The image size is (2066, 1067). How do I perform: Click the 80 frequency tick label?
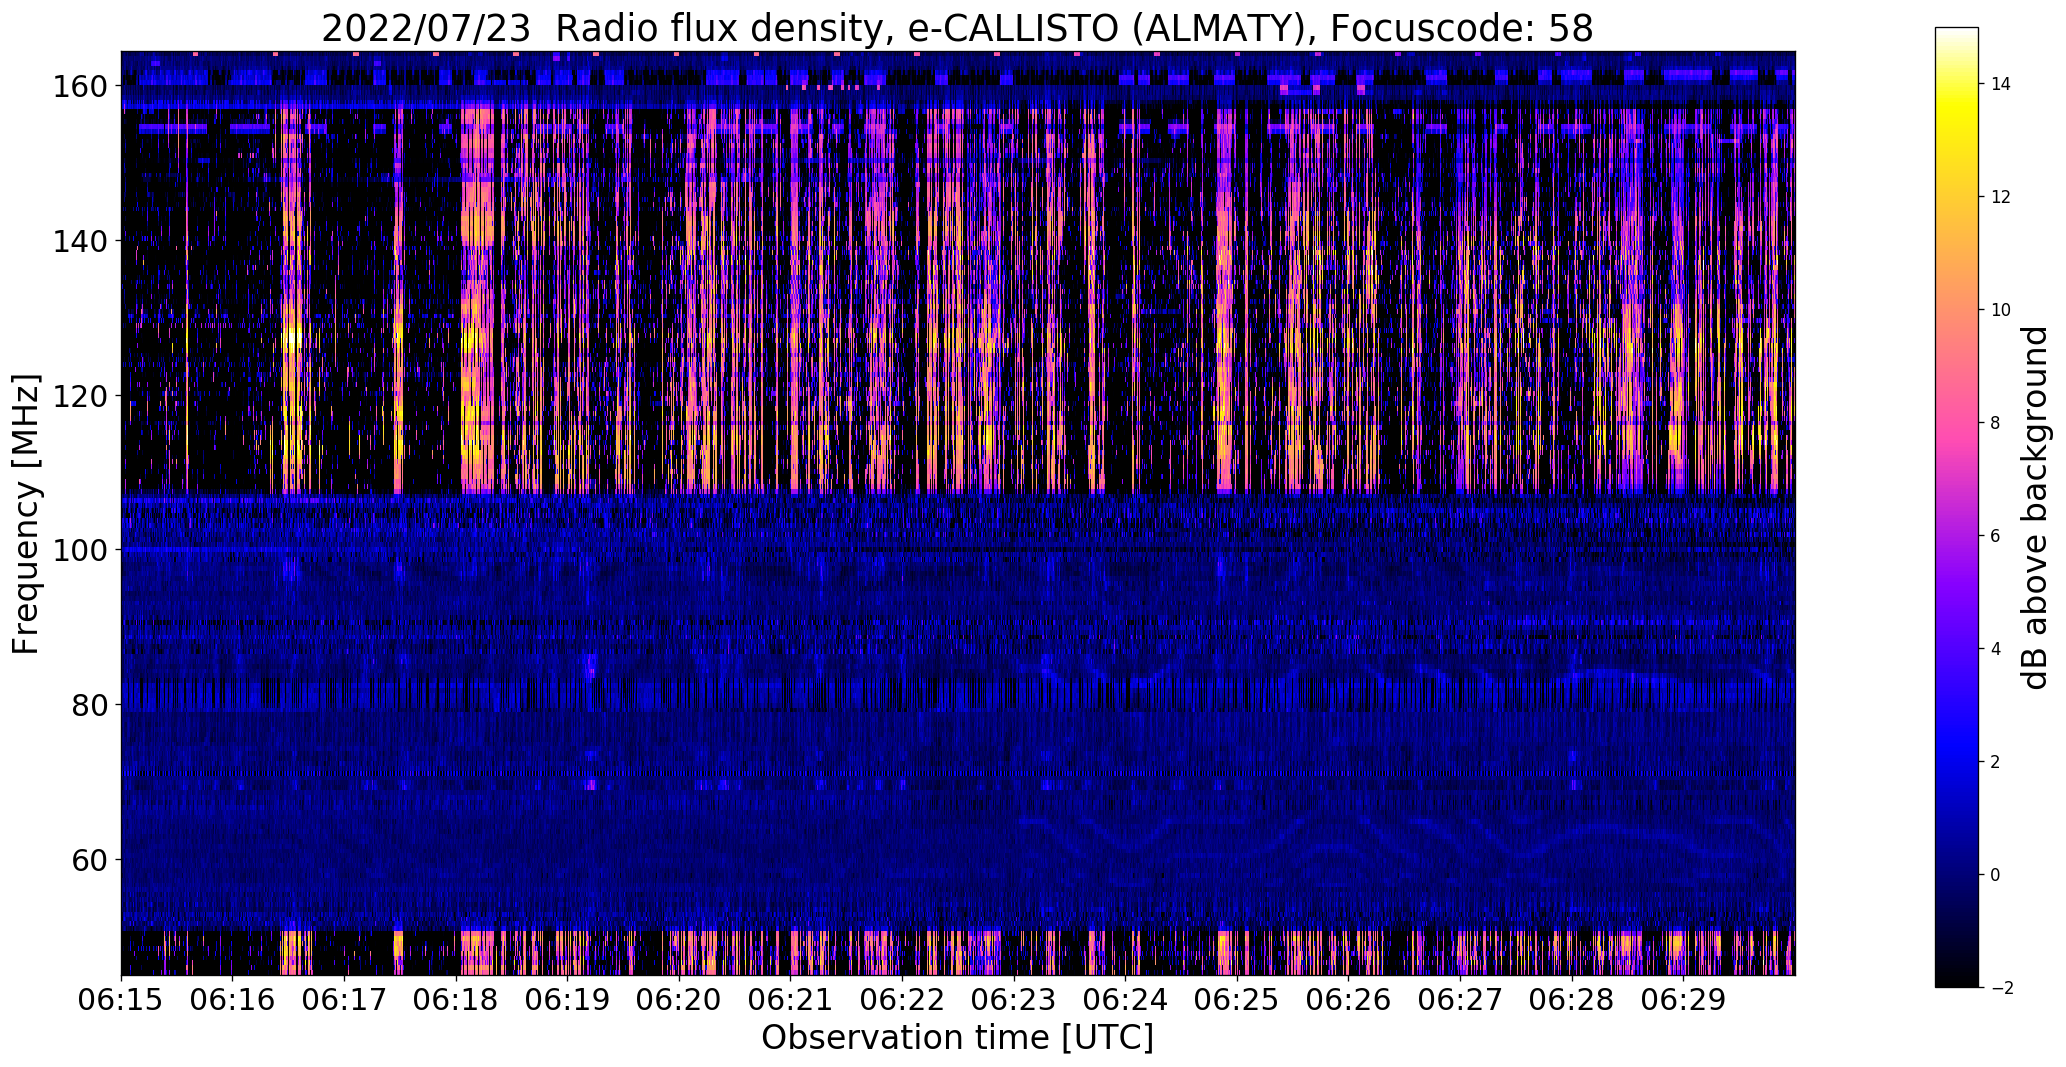[x=88, y=704]
